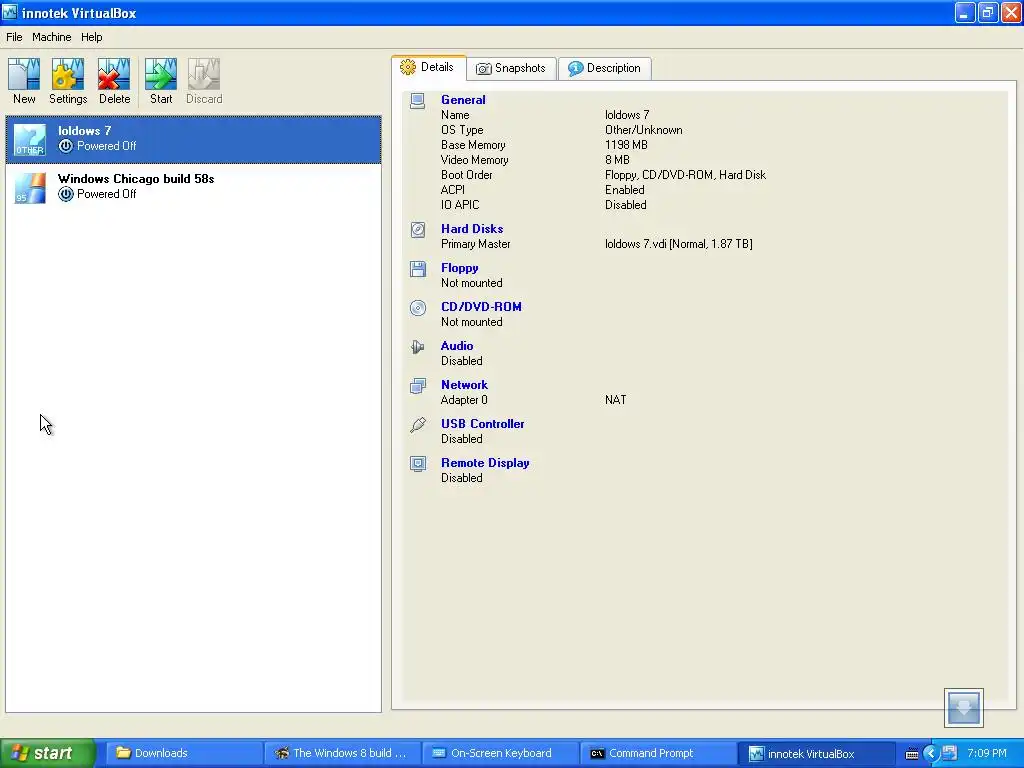Image resolution: width=1024 pixels, height=768 pixels.
Task: Switch to the Description tab
Action: point(605,68)
